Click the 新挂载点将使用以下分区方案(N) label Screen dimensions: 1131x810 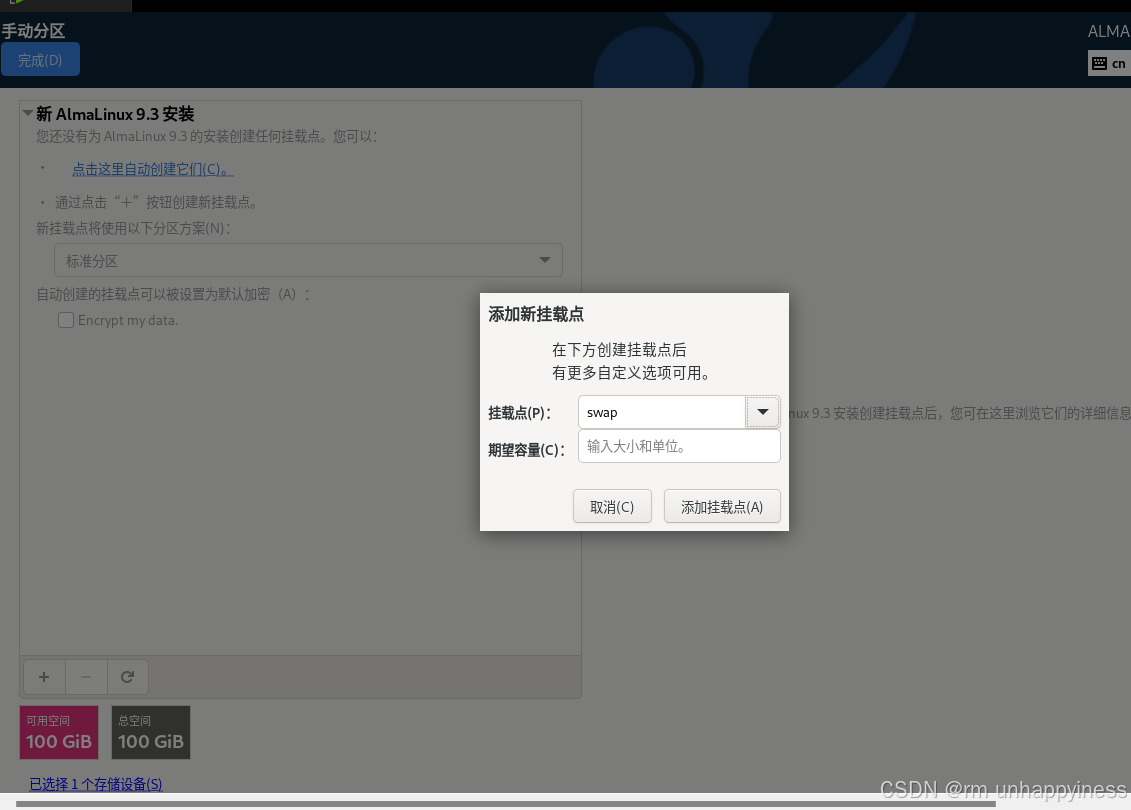click(x=133, y=228)
